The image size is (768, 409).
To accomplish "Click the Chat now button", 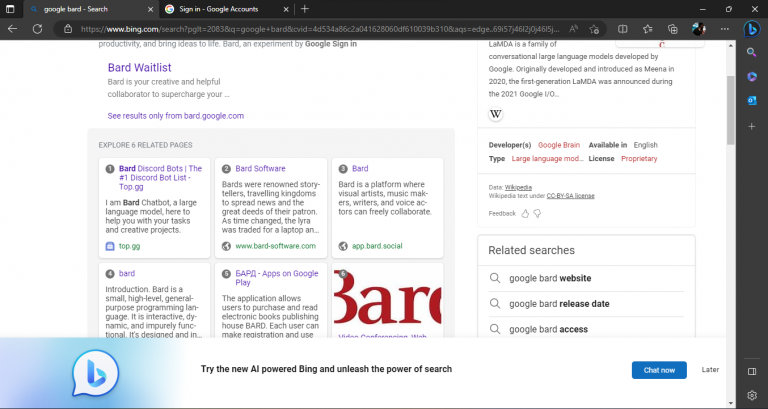I will point(659,370).
